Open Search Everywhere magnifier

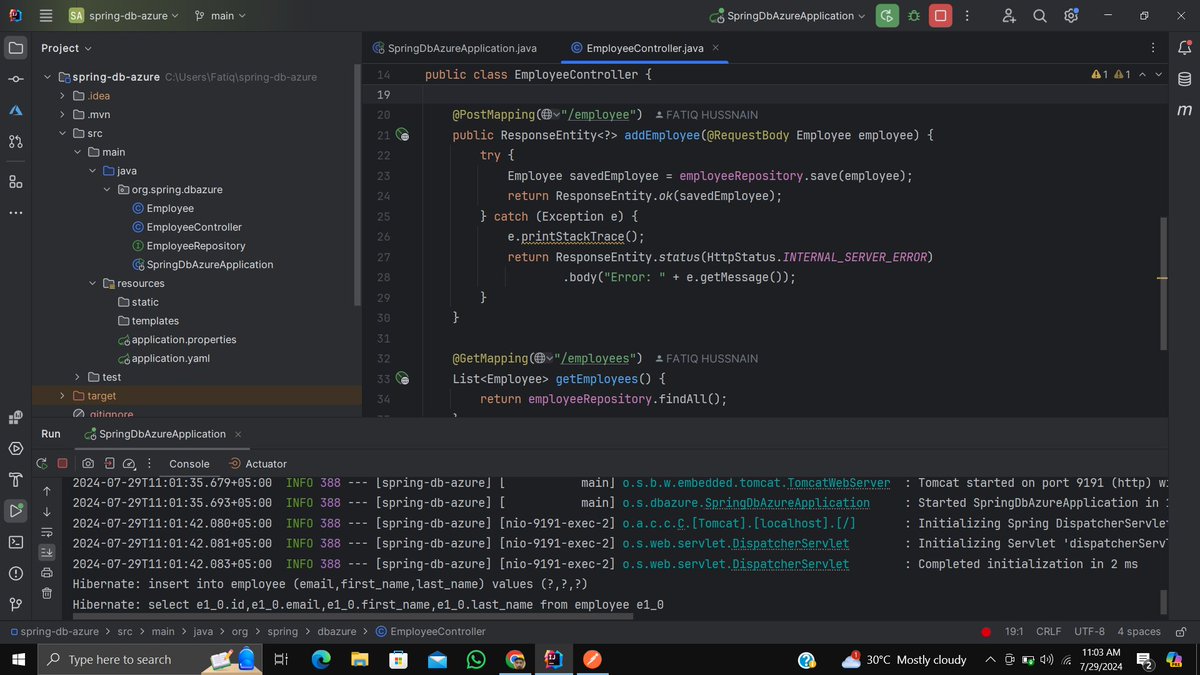1040,16
